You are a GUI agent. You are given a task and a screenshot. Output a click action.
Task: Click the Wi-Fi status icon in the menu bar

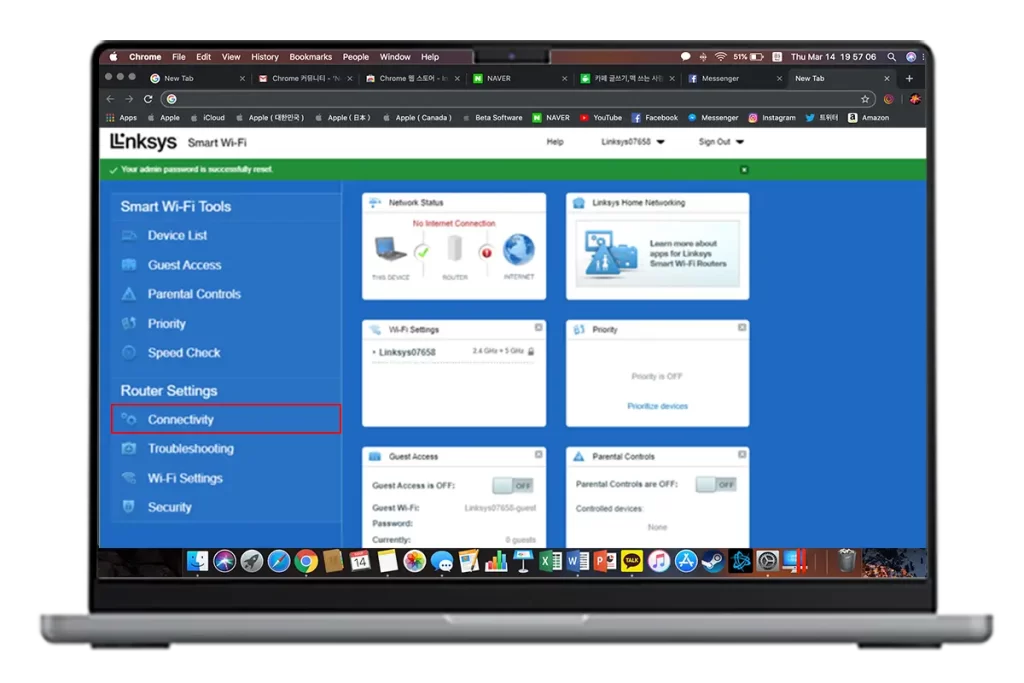click(x=720, y=57)
